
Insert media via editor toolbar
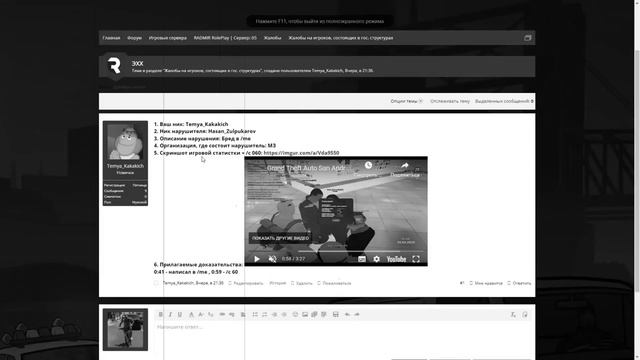pos(314,314)
